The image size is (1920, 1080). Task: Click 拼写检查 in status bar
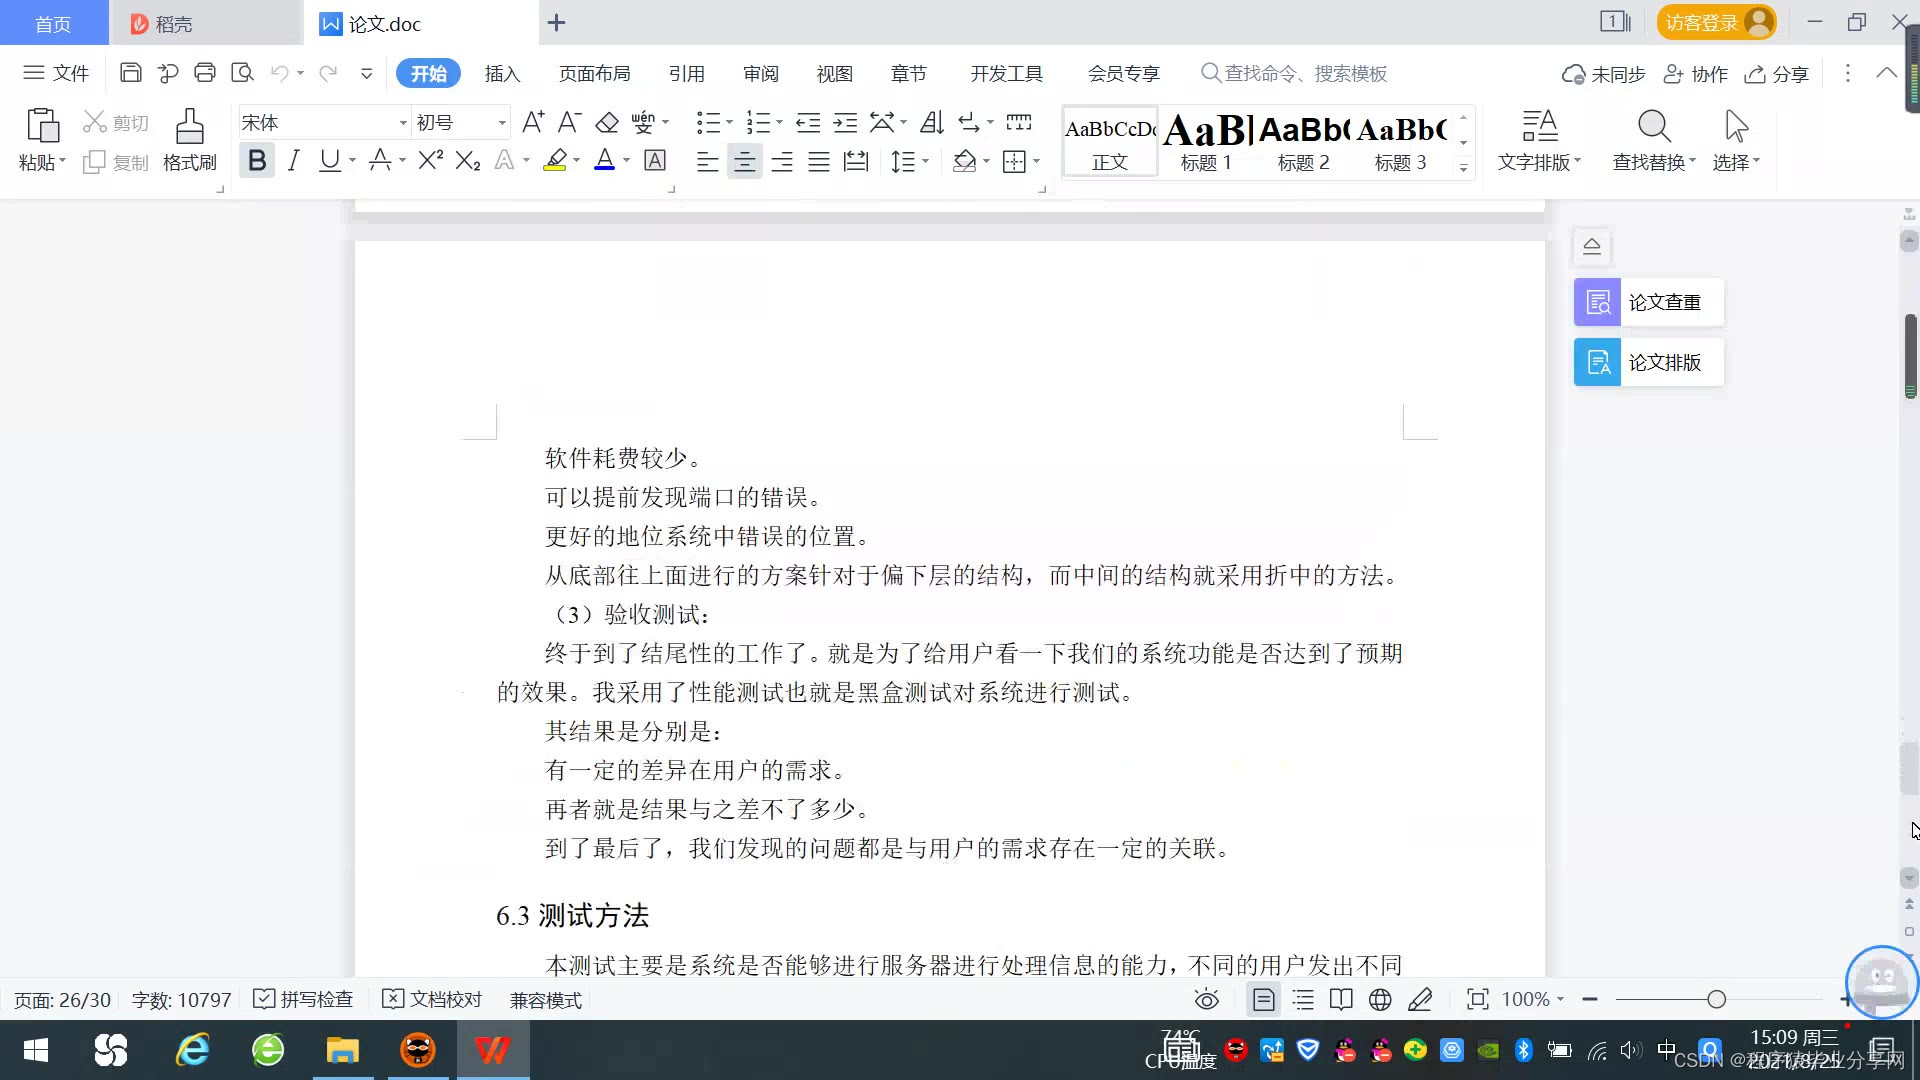(x=304, y=1000)
